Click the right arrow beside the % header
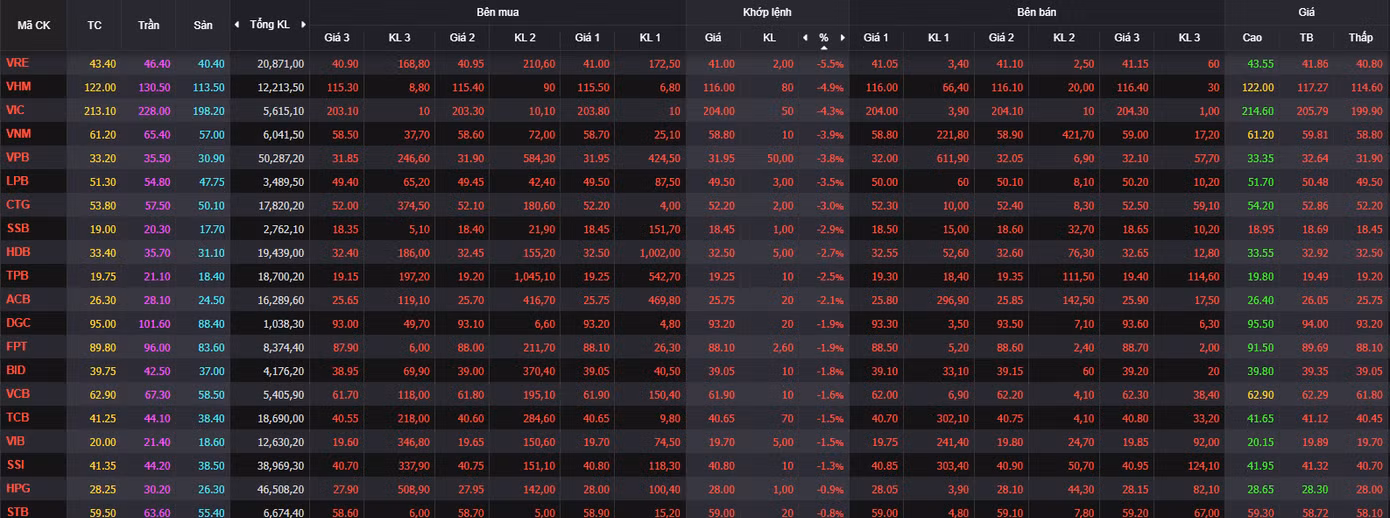The width and height of the screenshot is (1390, 518). pos(843,38)
